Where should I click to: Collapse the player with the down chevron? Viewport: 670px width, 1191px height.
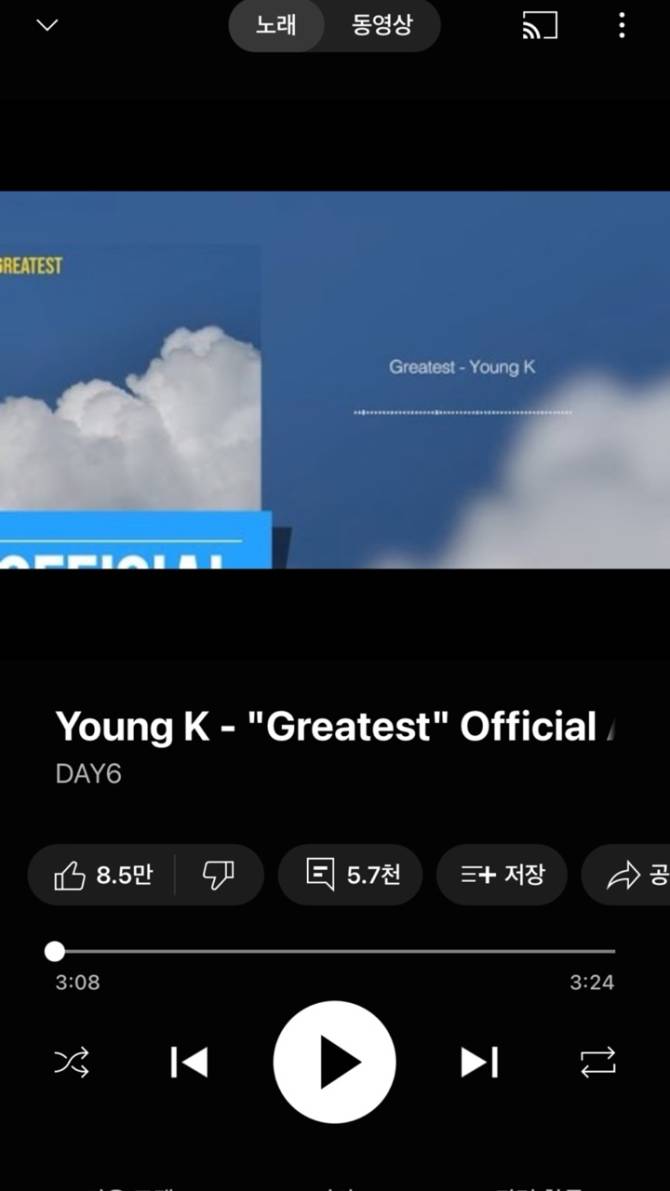point(47,25)
